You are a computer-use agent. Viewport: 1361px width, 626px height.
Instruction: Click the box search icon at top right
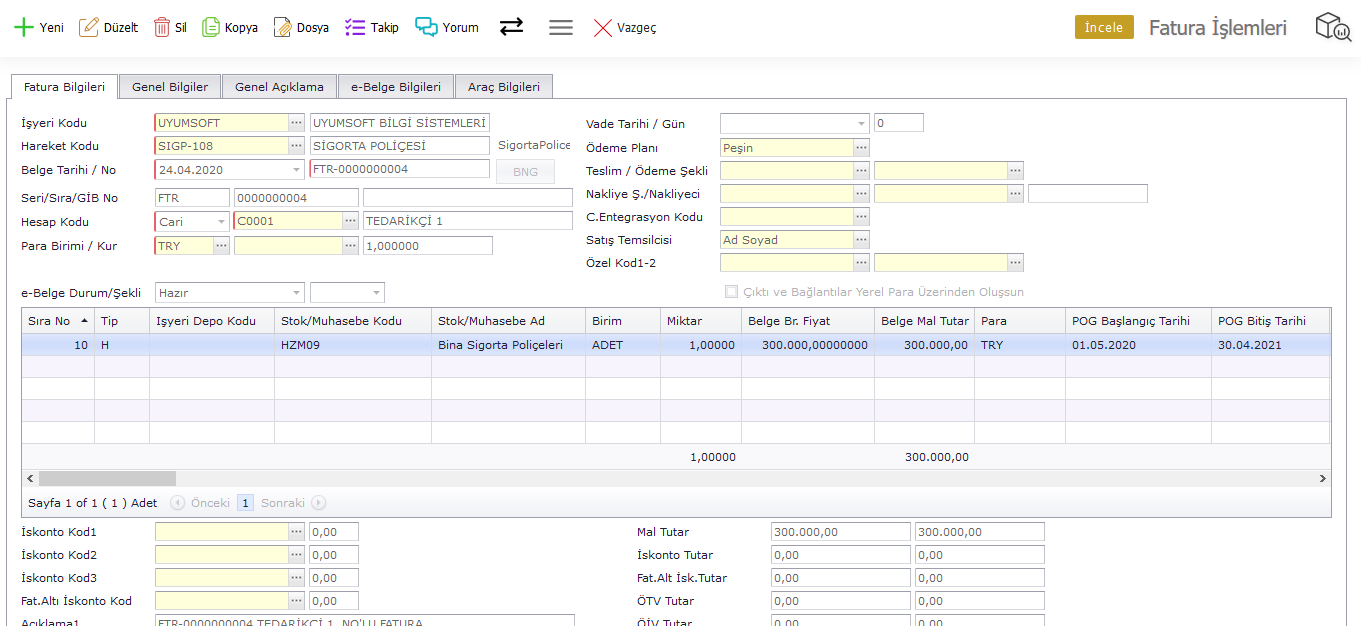click(1332, 27)
